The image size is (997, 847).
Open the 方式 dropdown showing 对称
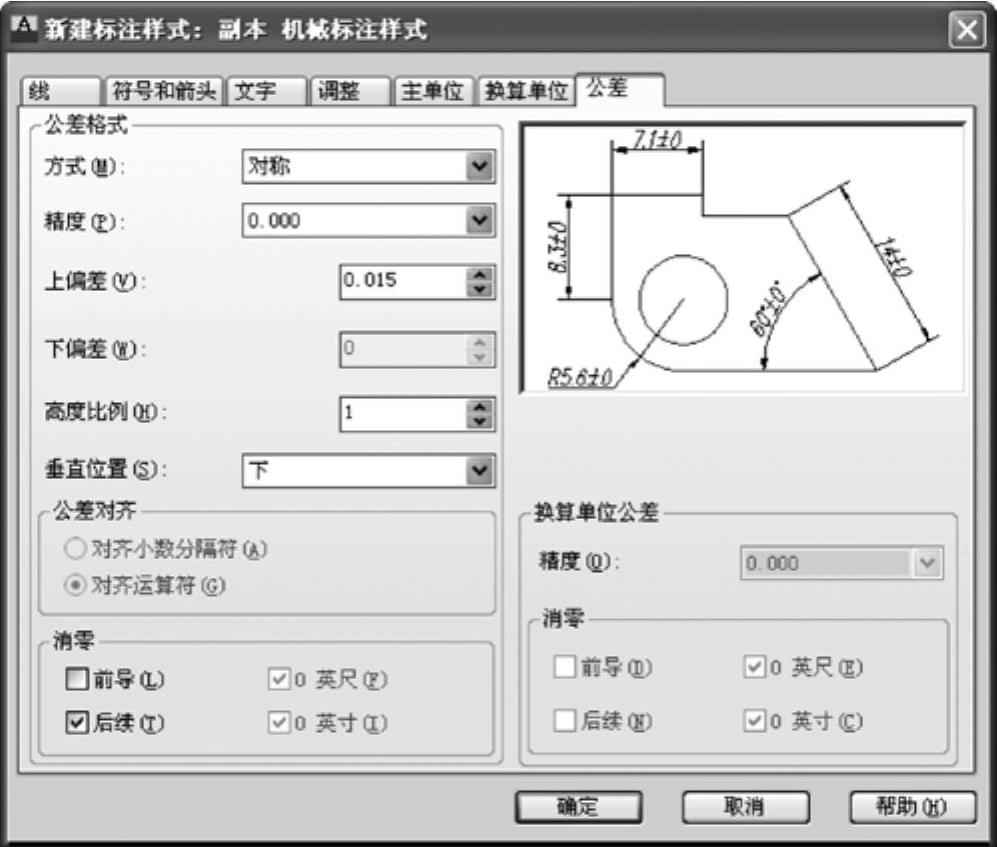pos(368,167)
